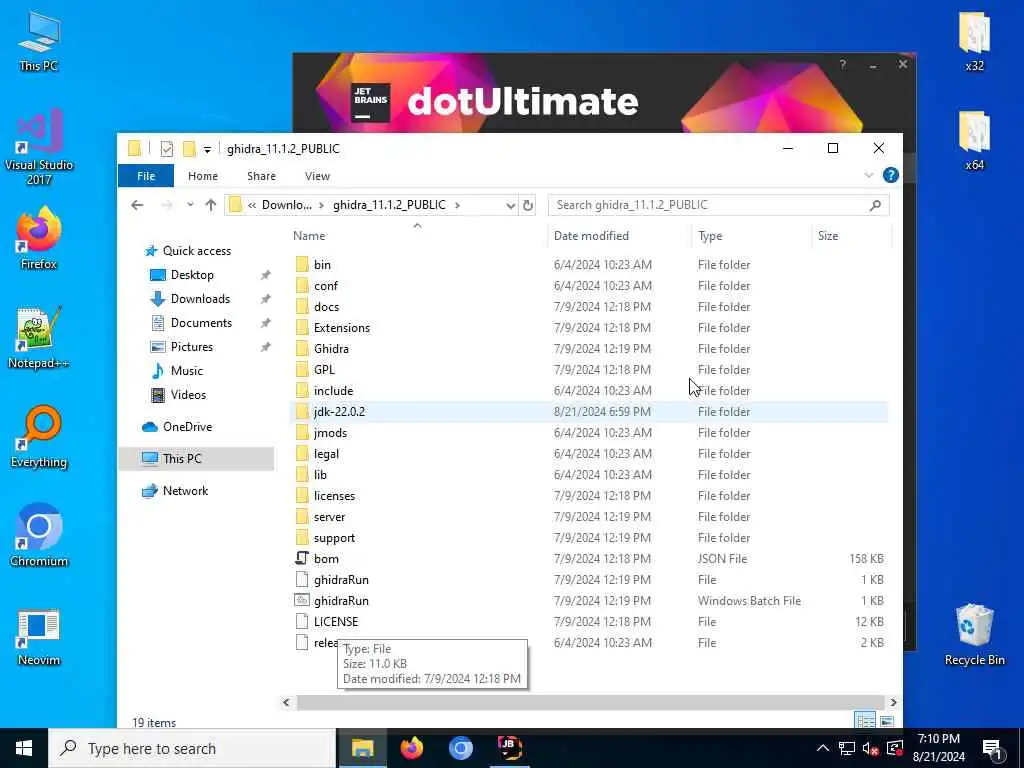
Task: Open Share ribbon tab
Action: pos(261,176)
